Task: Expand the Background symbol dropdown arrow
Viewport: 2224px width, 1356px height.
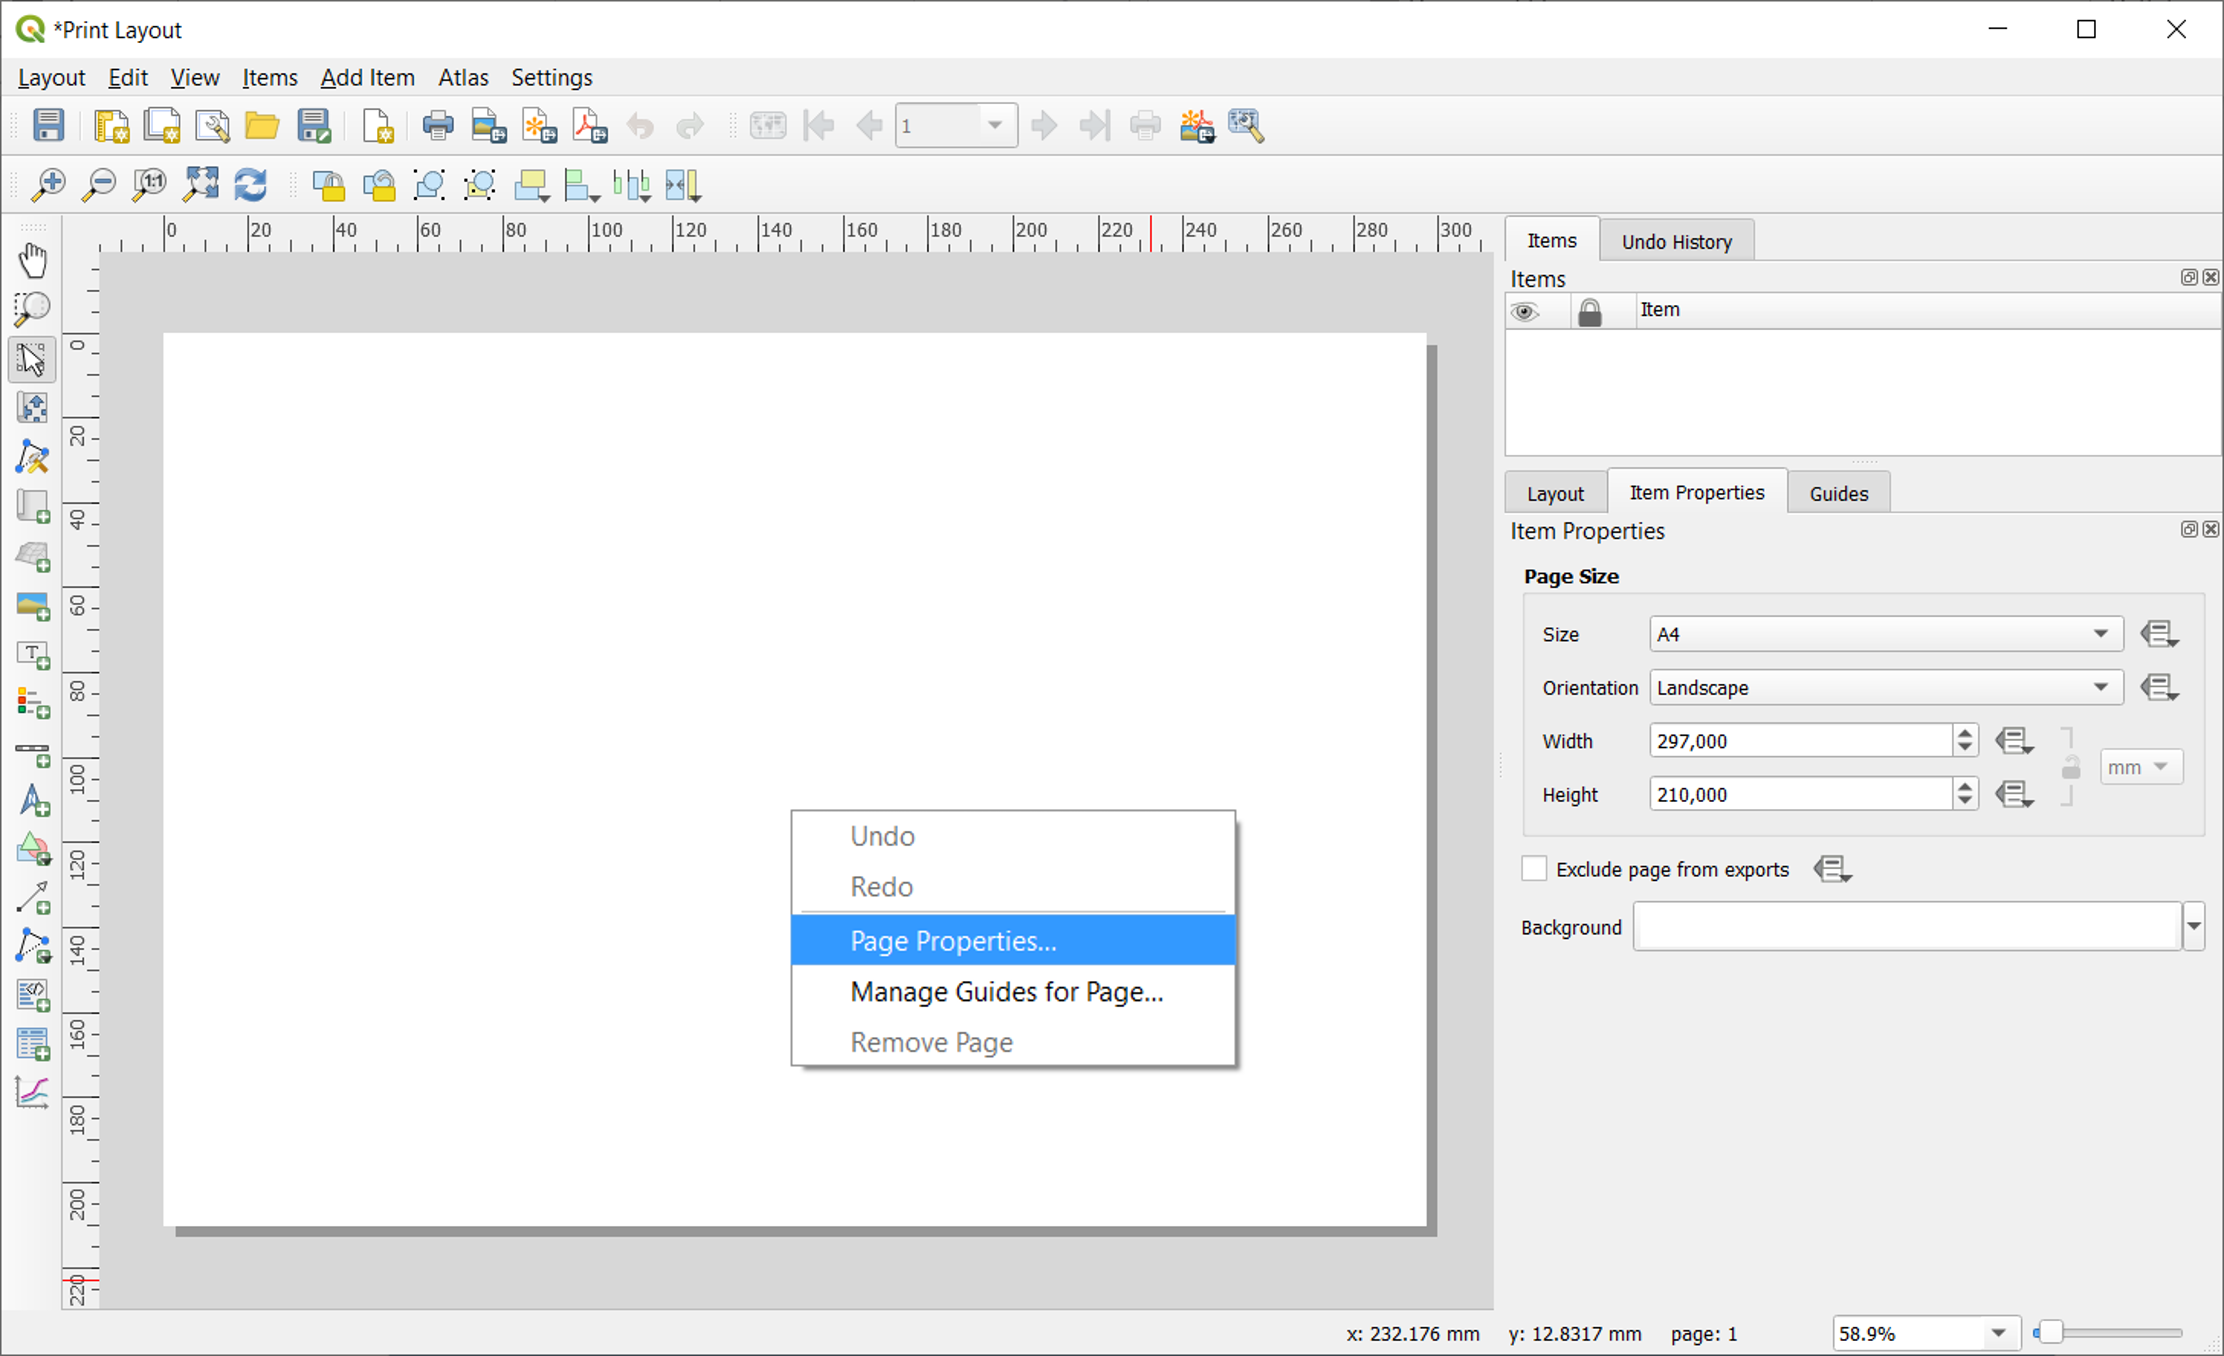Action: pos(2194,927)
